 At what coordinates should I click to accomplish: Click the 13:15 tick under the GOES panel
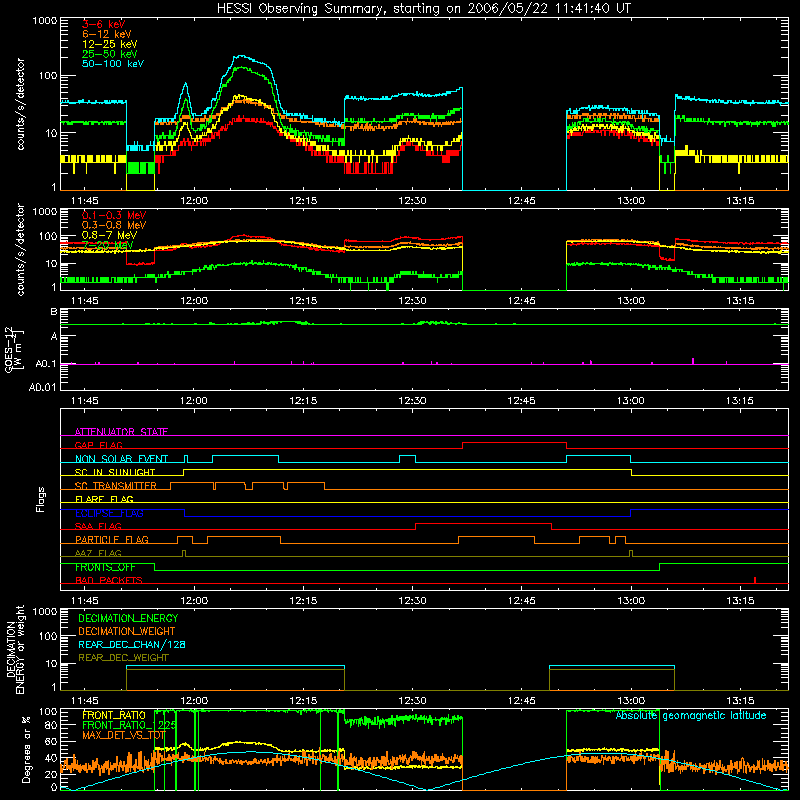coord(740,401)
